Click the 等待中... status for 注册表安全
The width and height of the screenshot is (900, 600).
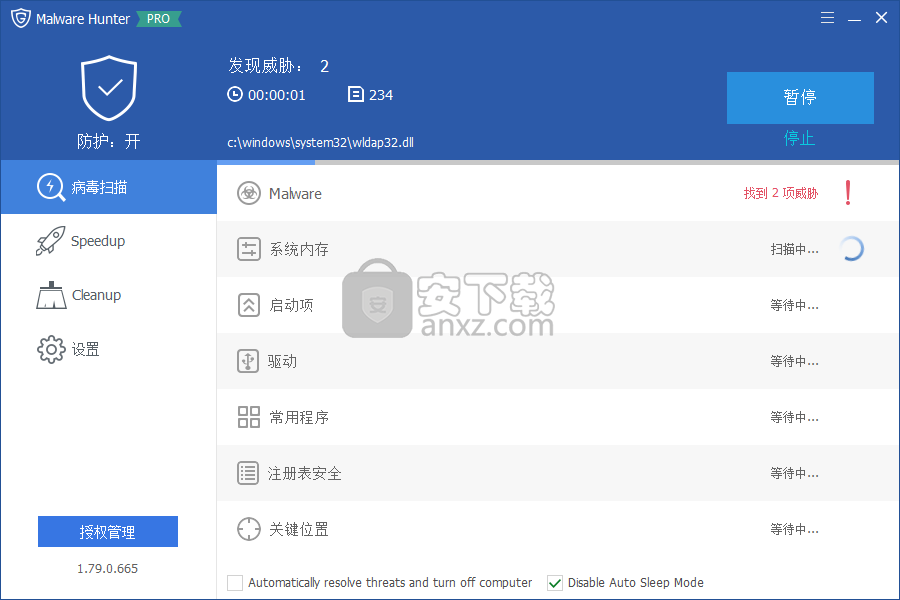coord(794,473)
